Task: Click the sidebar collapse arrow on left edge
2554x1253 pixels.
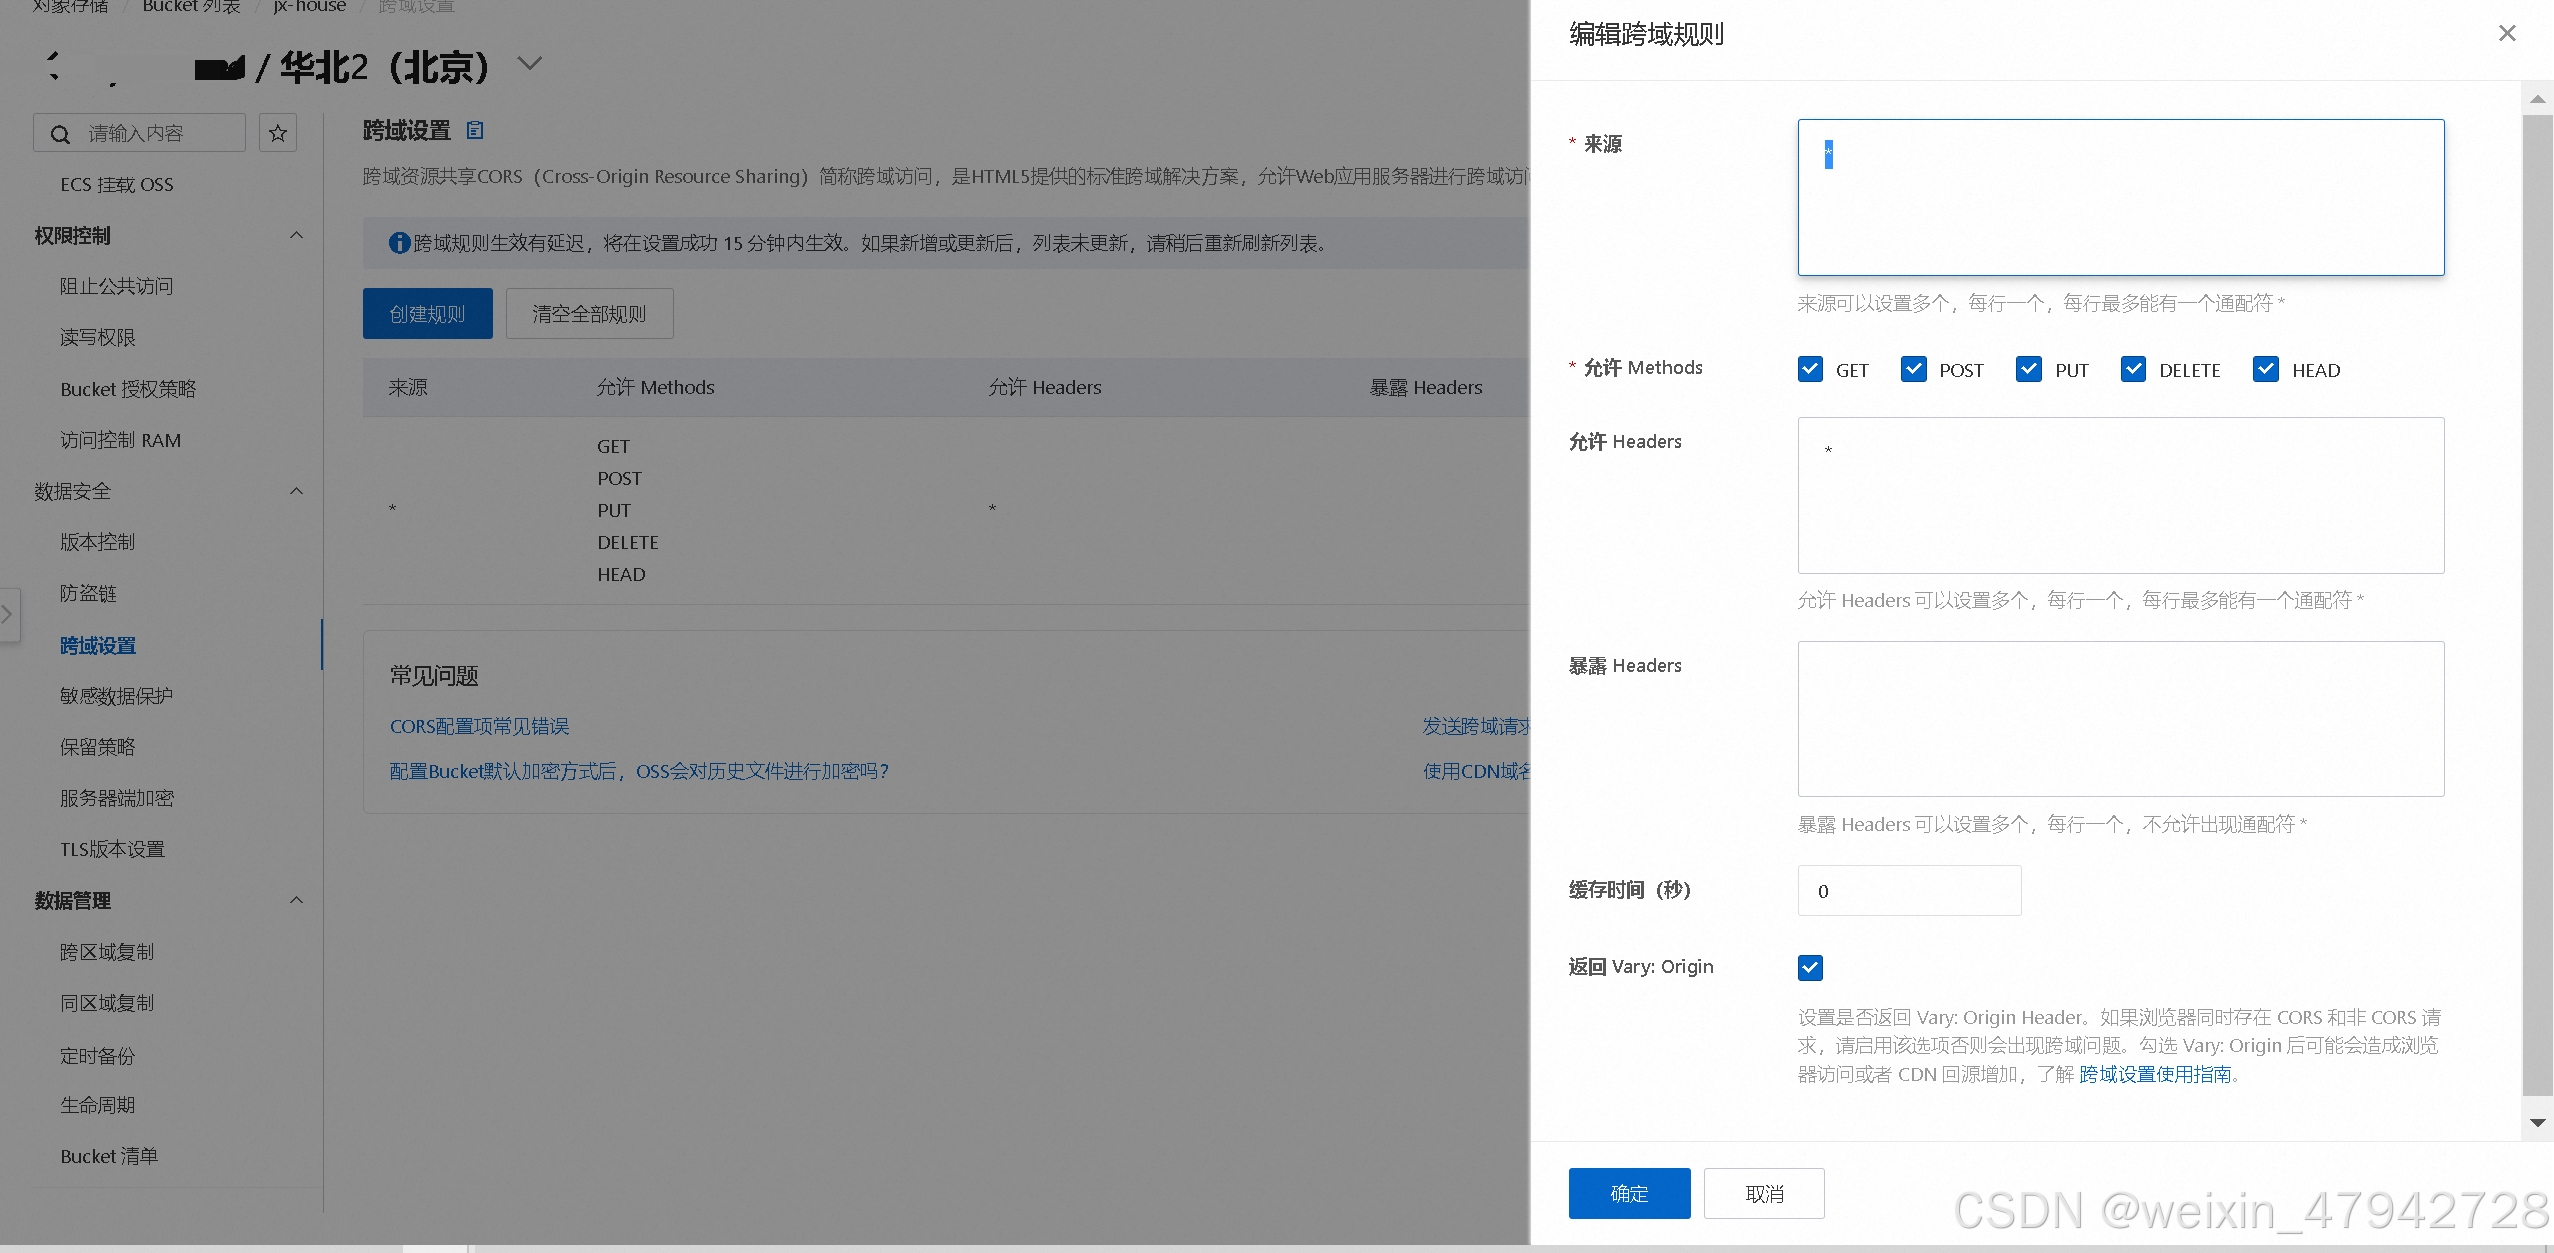Action: pos(7,613)
